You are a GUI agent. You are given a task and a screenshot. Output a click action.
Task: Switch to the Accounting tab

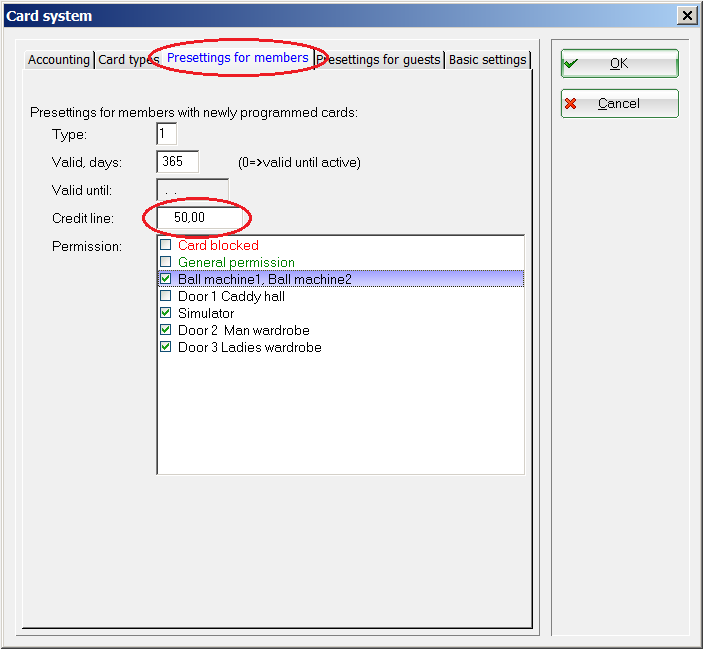(59, 60)
